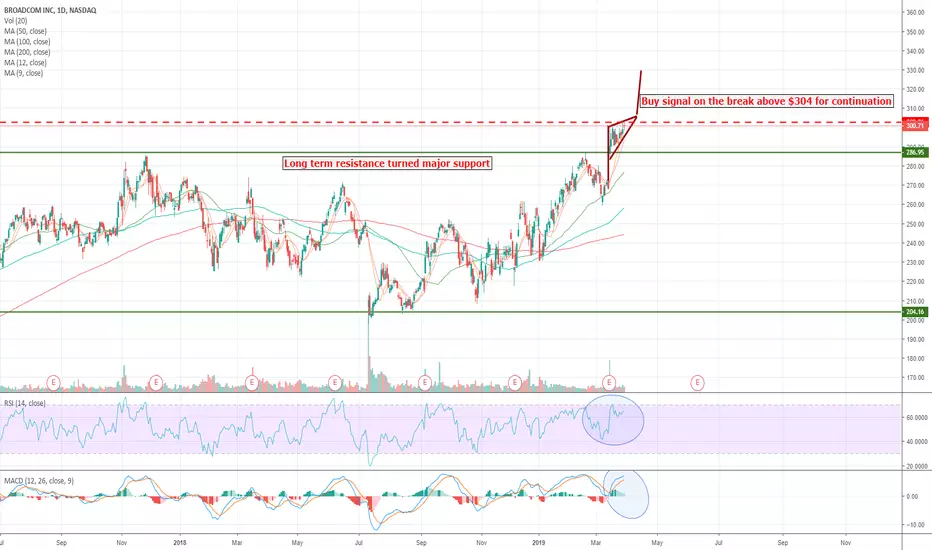Click the 330.00 price axis label
Image resolution: width=932 pixels, height=550 pixels.
[915, 70]
